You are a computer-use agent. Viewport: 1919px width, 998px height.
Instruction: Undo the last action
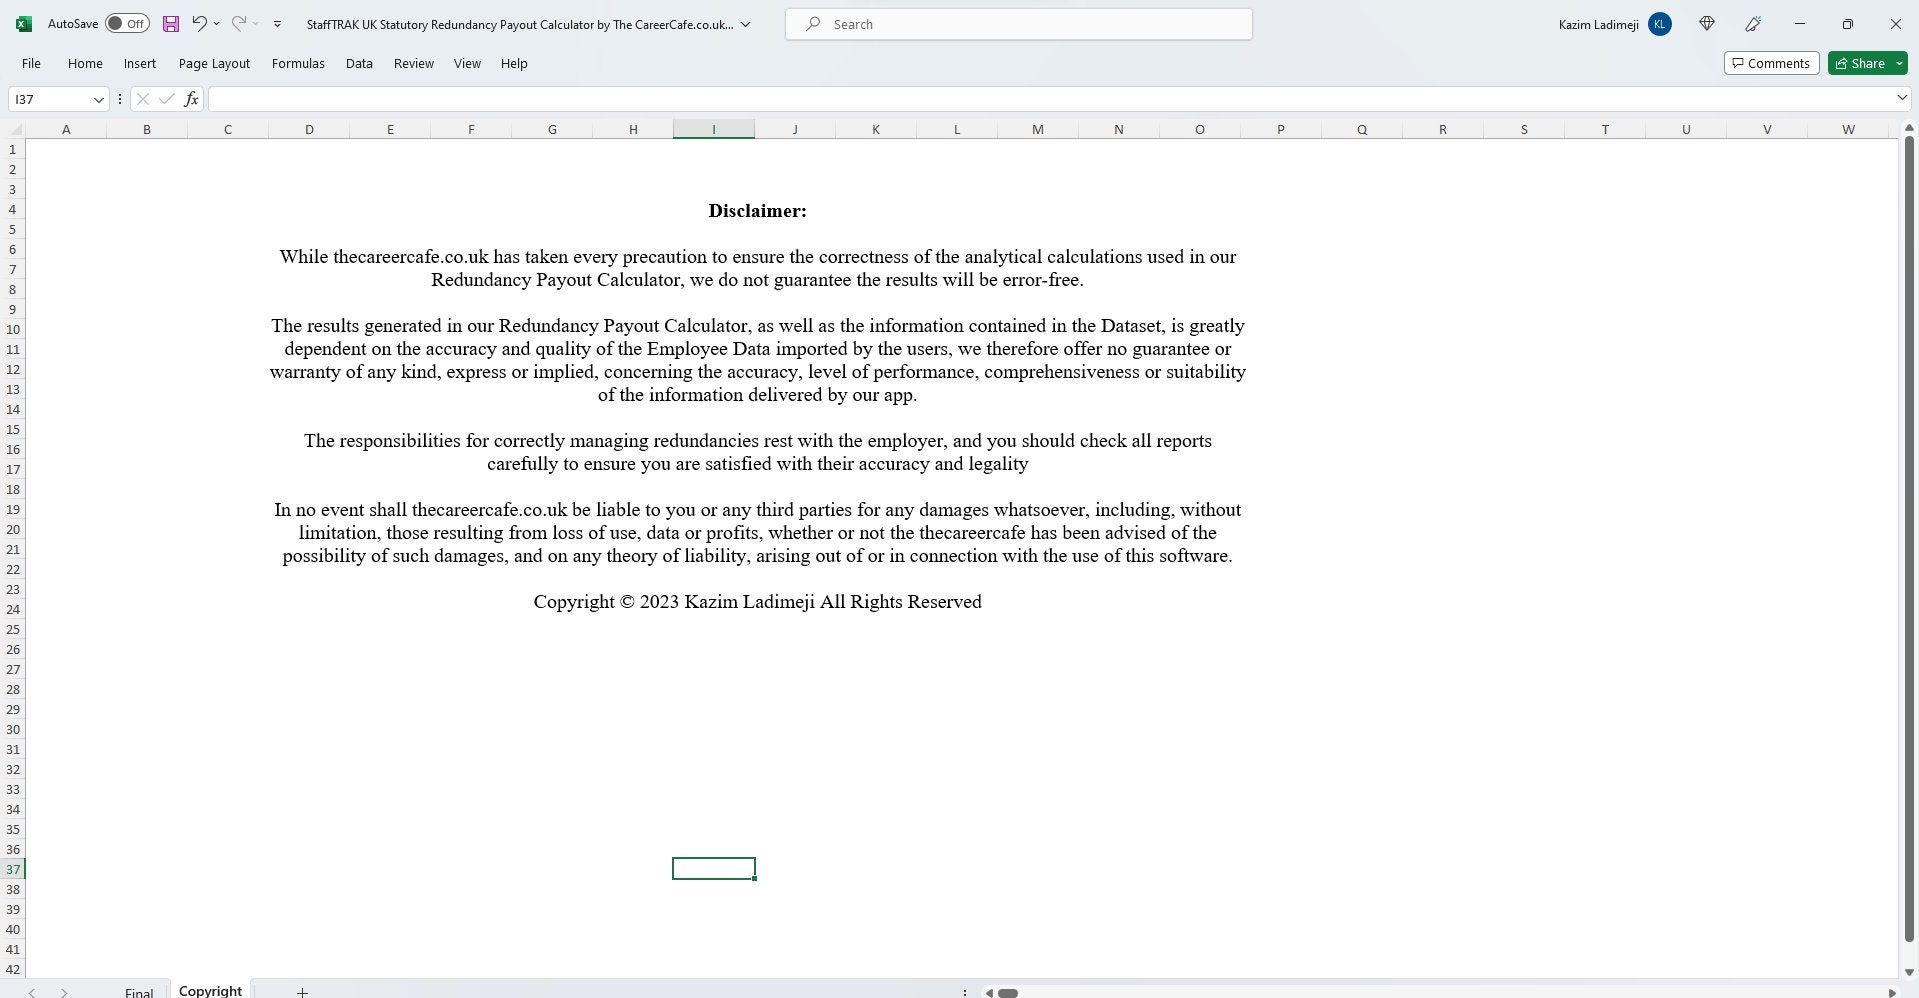tap(197, 23)
